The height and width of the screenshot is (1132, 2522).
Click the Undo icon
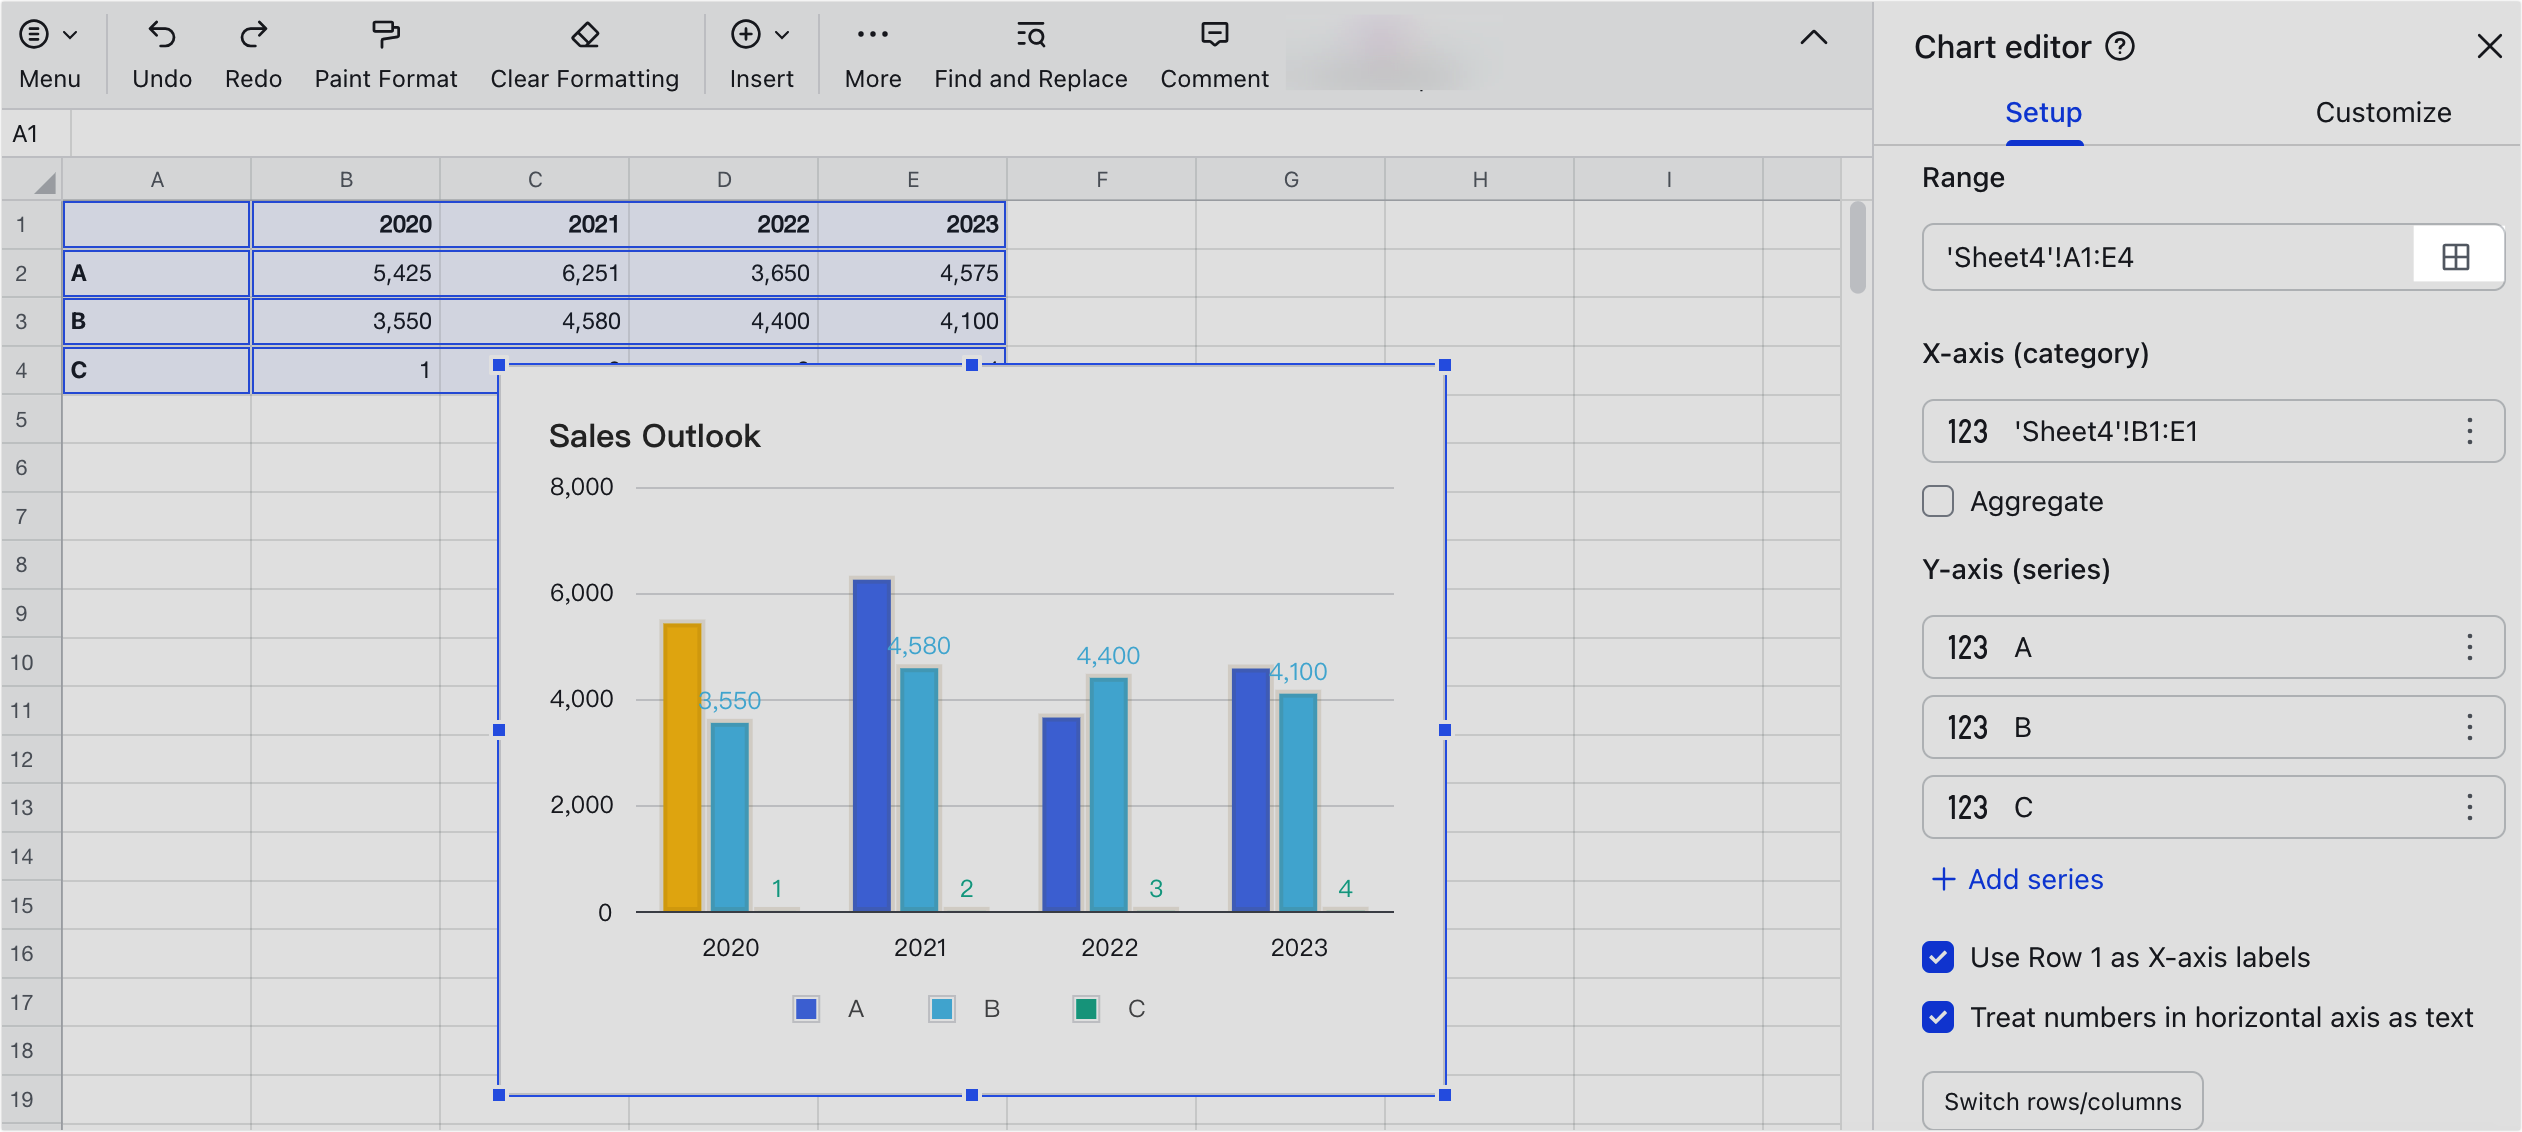point(161,35)
